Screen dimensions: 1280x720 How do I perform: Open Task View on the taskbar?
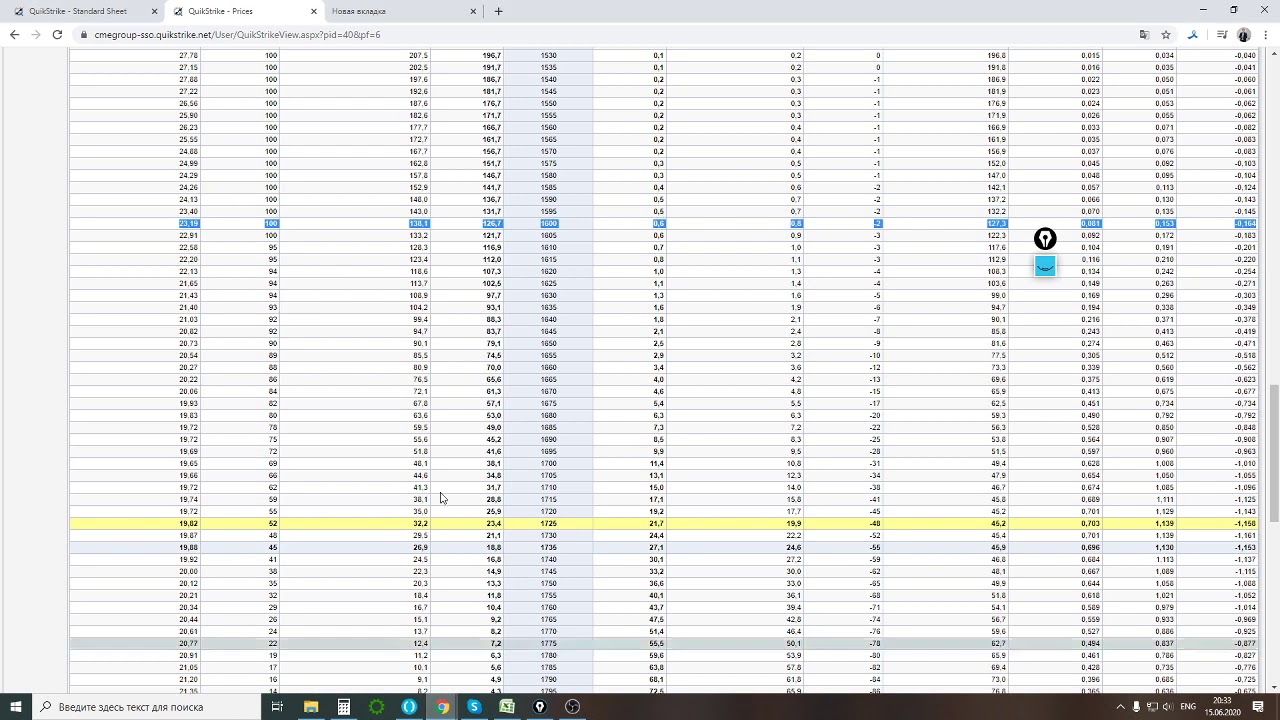pos(277,707)
